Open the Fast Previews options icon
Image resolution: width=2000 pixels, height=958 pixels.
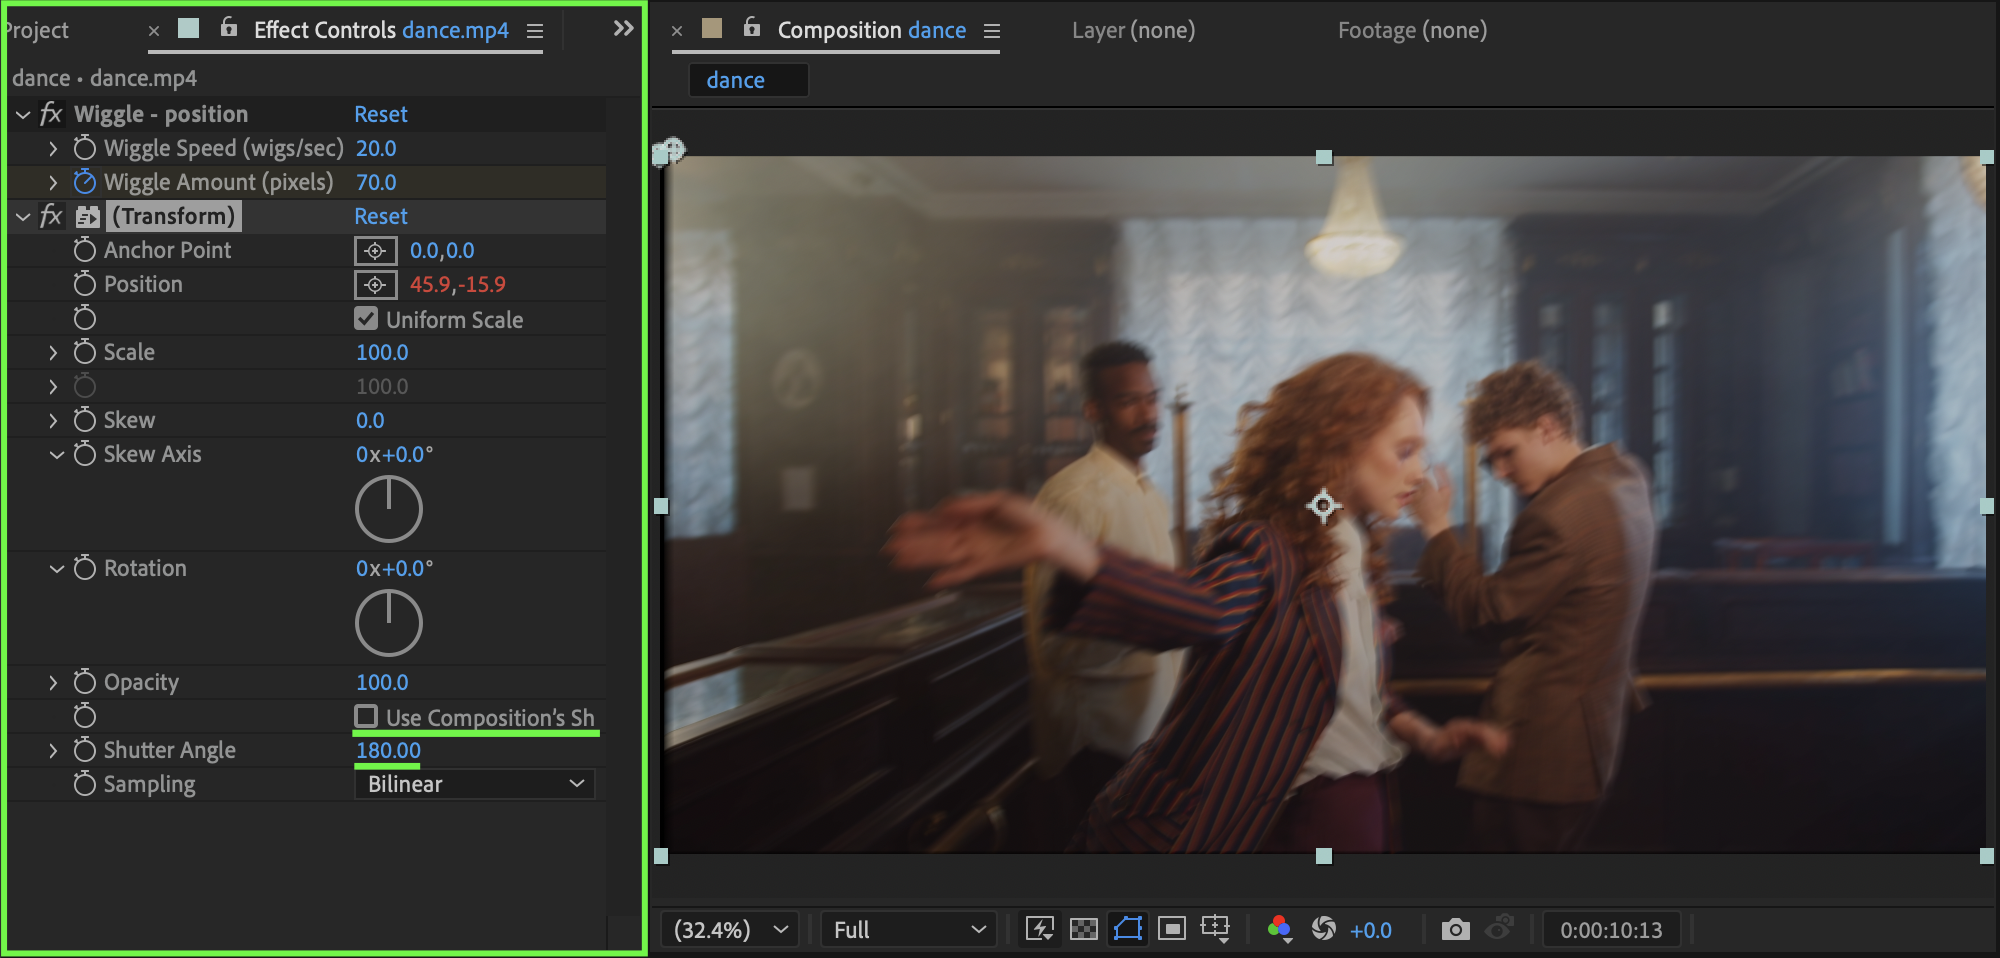pos(1040,929)
